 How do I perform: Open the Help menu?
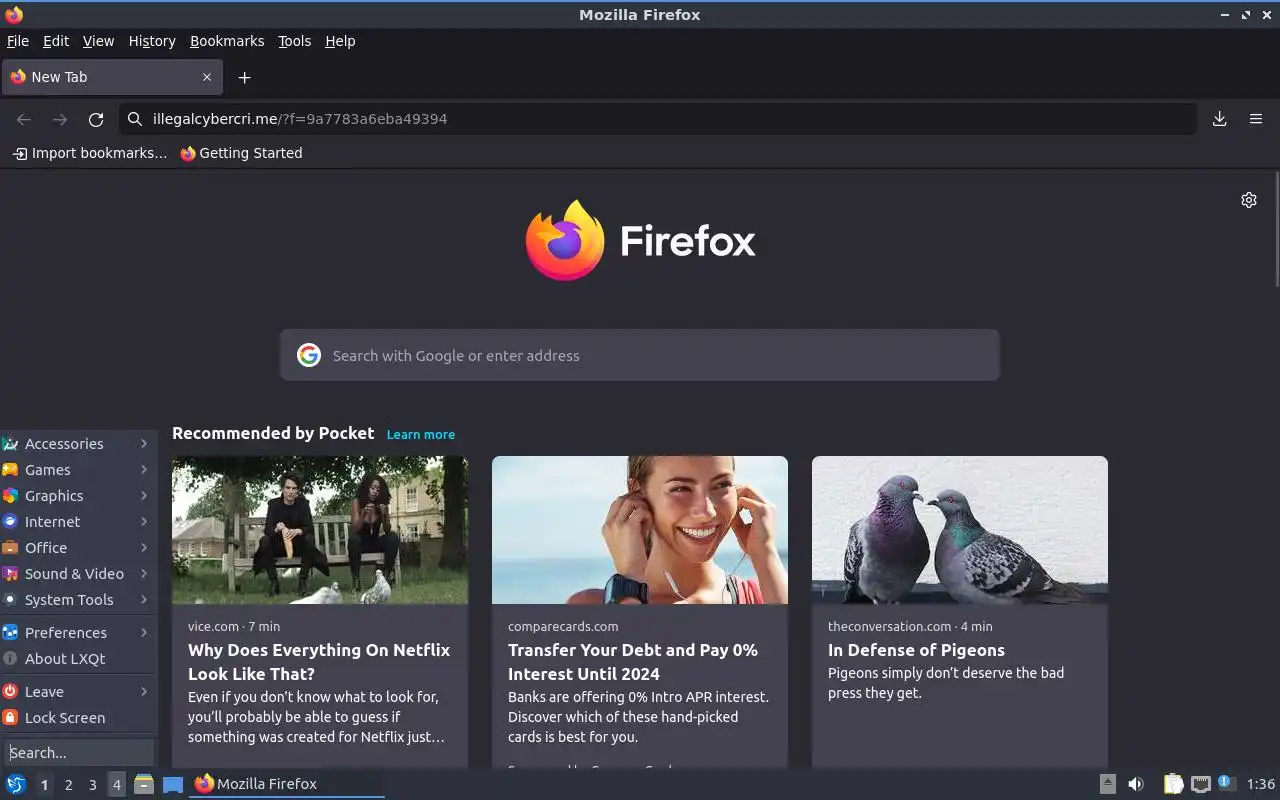(340, 41)
